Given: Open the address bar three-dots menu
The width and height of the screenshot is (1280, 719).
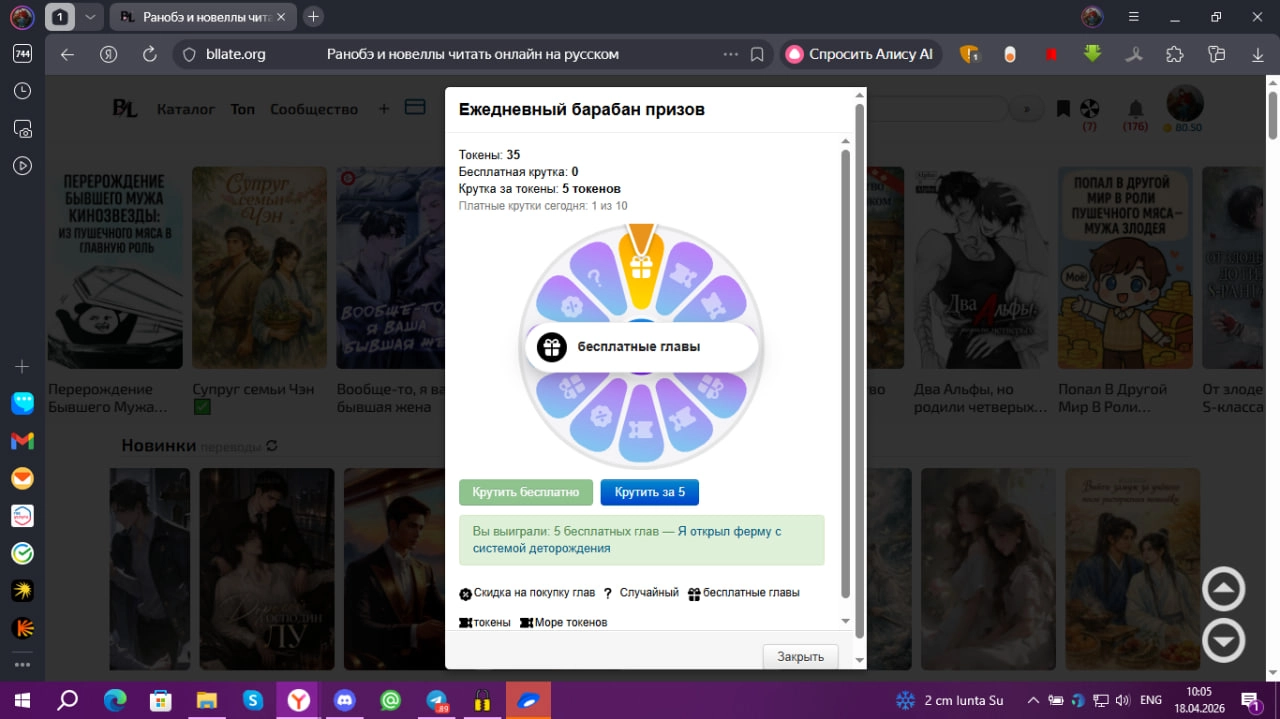Looking at the screenshot, I should (731, 55).
